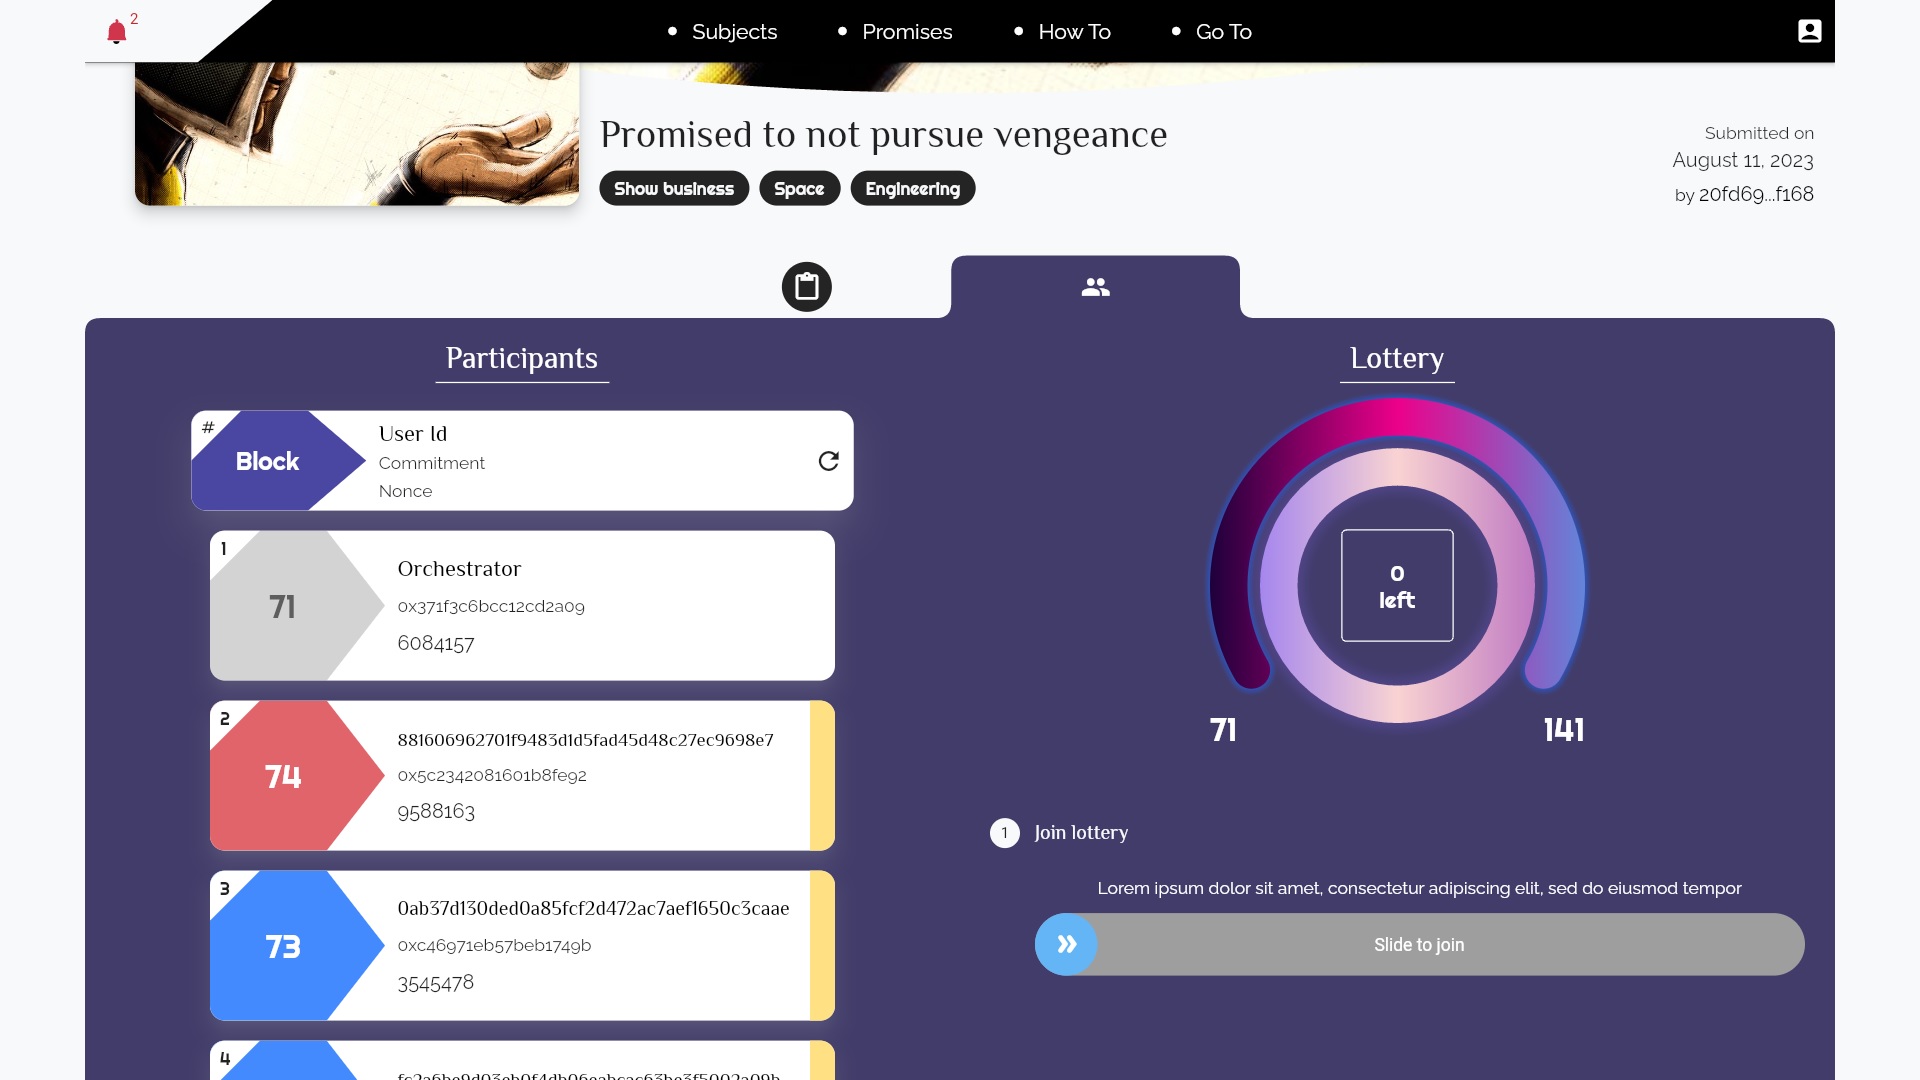This screenshot has height=1080, width=1920.
Task: Select the Space tag
Action: tap(799, 188)
